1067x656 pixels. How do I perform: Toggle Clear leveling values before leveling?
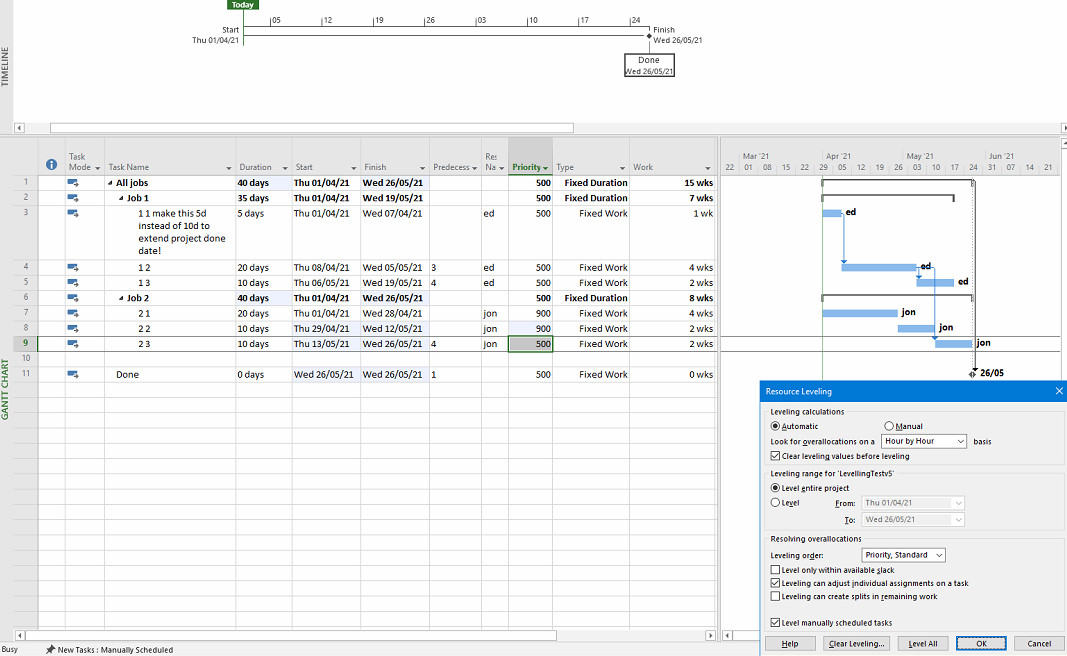point(775,456)
